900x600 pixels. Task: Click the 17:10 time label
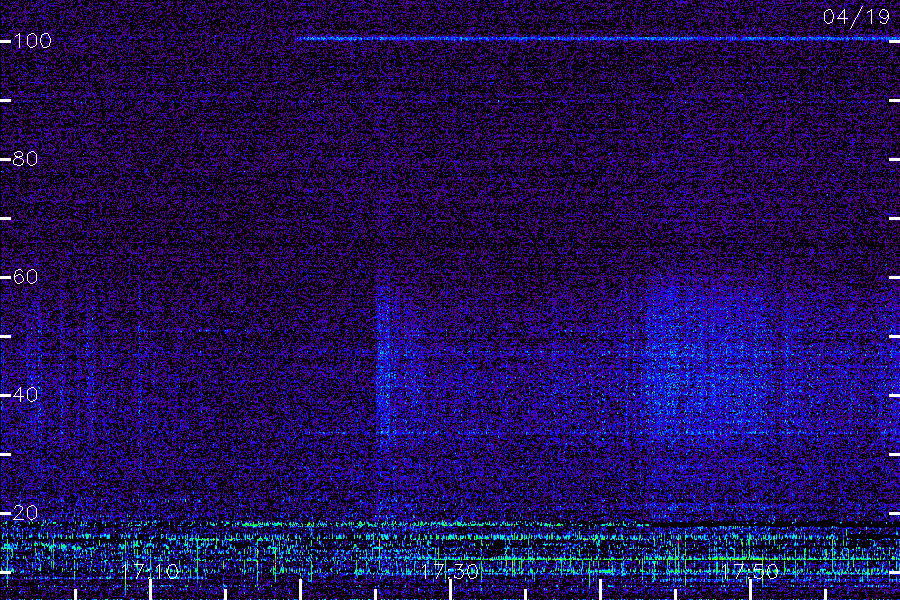pos(150,571)
